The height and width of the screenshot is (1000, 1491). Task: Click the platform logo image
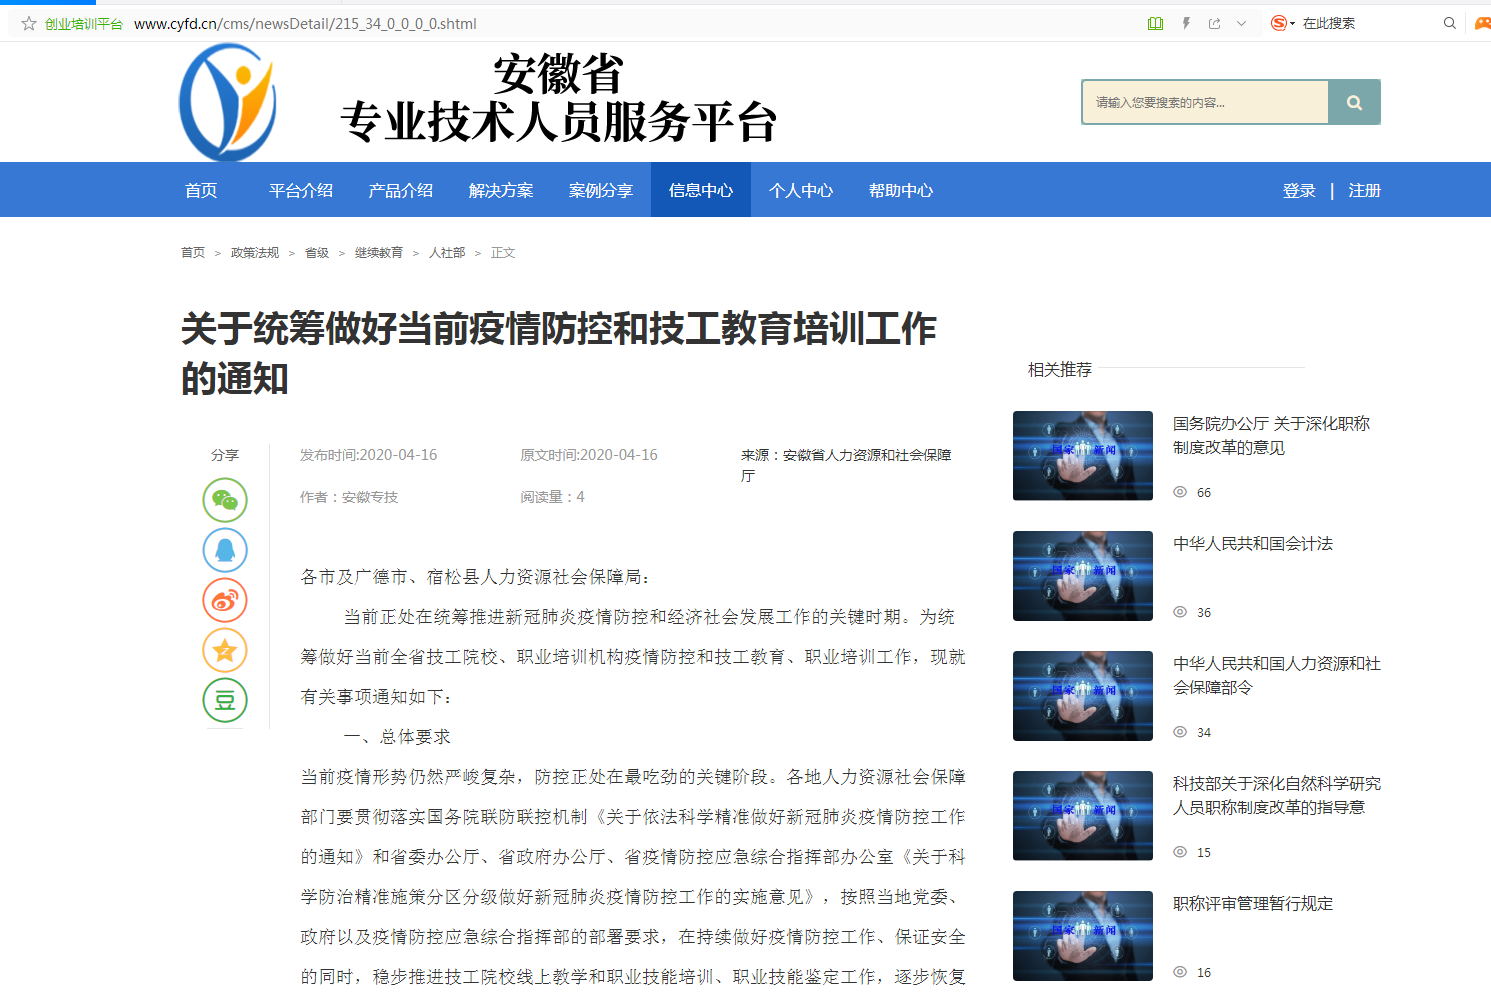point(227,102)
